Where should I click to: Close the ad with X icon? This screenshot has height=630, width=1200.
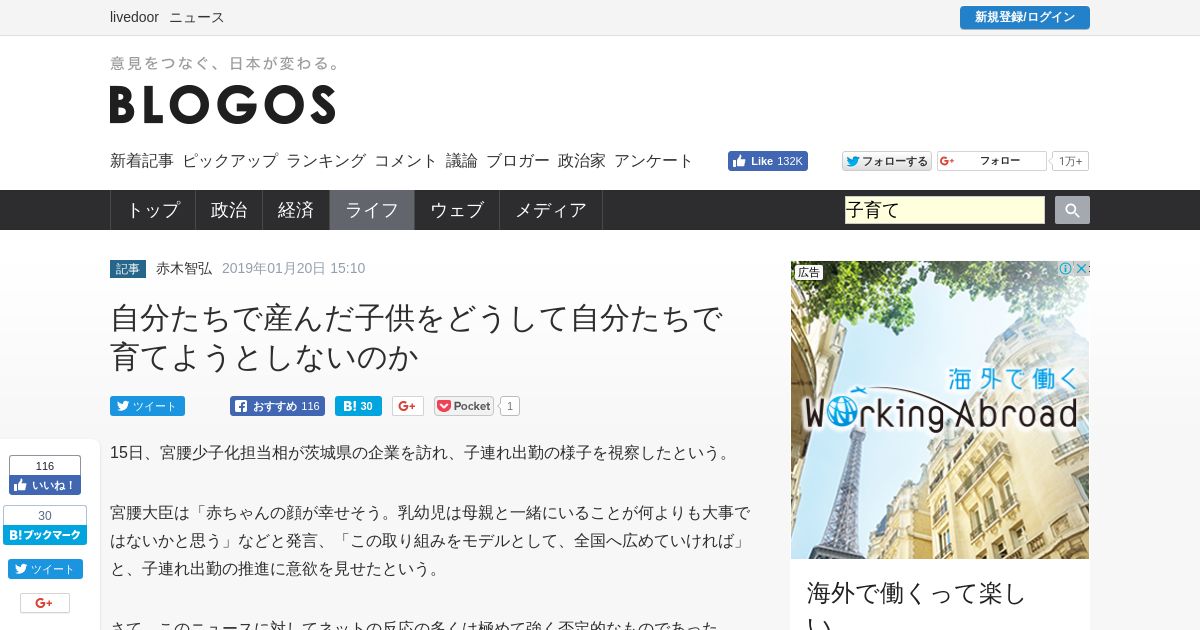tap(1081, 269)
